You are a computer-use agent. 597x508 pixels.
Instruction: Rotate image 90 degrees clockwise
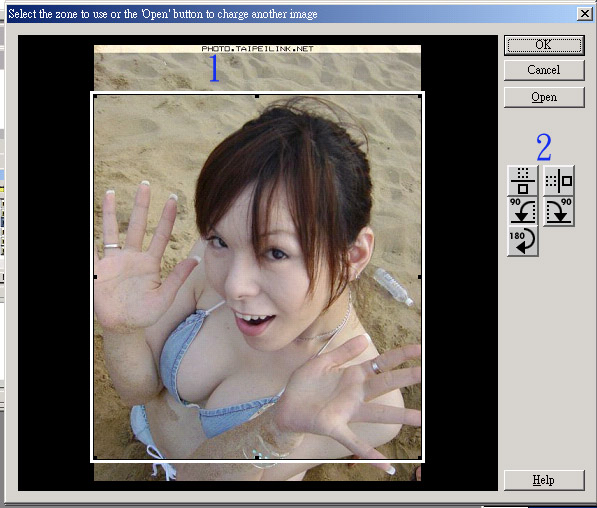coord(559,211)
